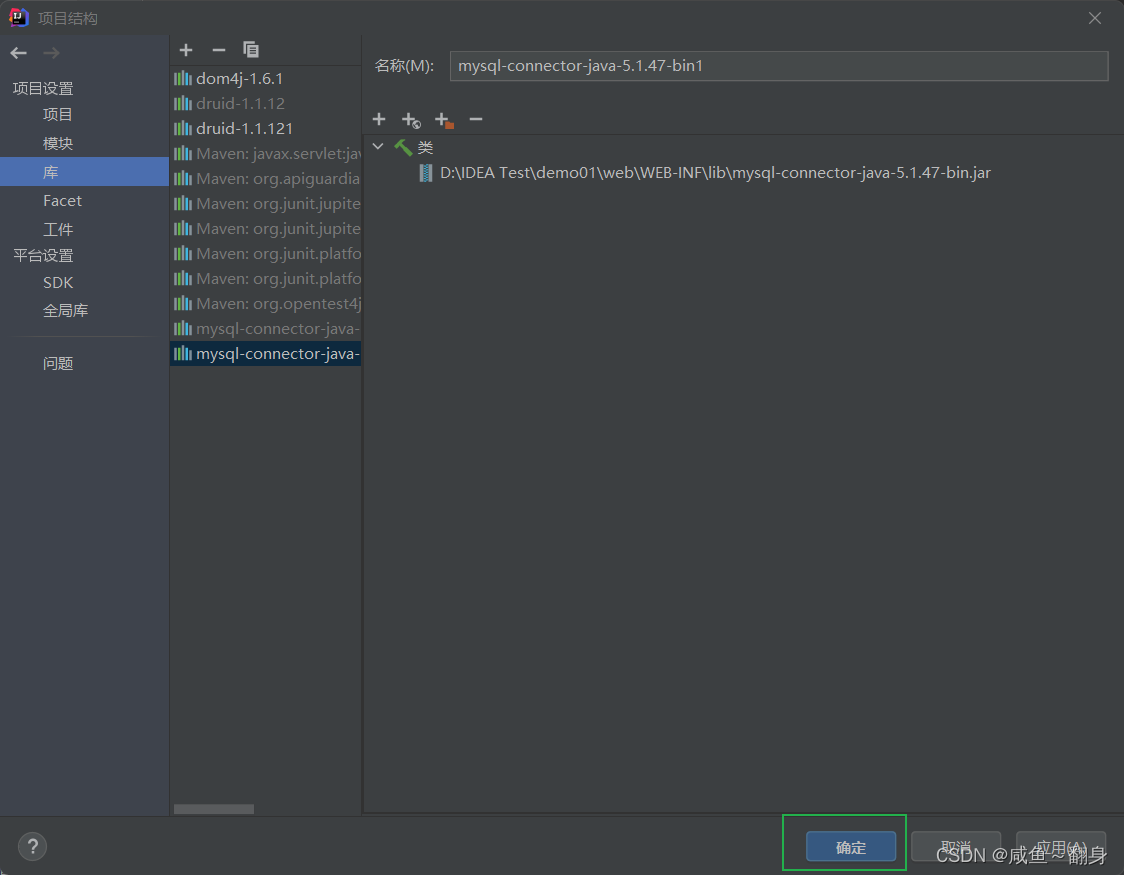The height and width of the screenshot is (875, 1124).
Task: Click the 应用(A) apply button
Action: coord(1061,846)
